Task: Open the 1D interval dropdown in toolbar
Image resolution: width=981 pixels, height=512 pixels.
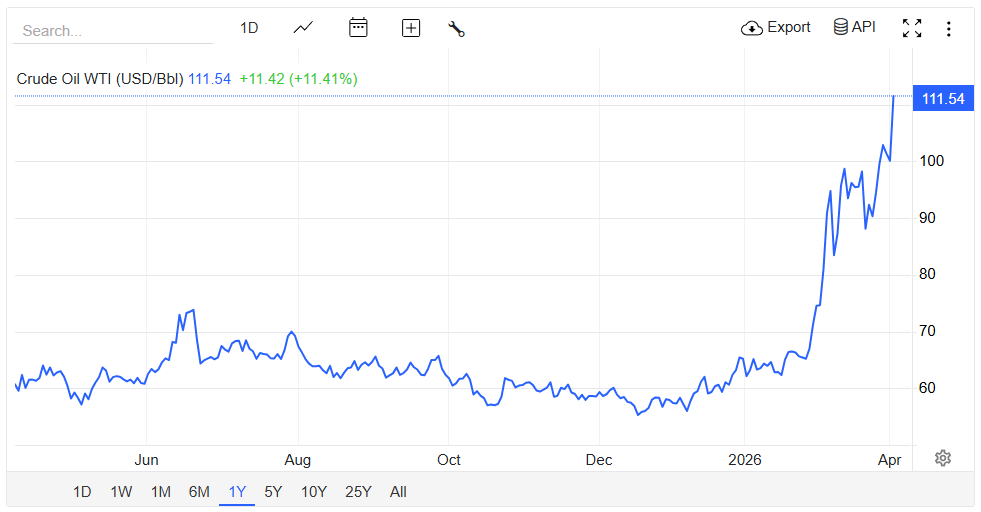Action: coord(249,28)
